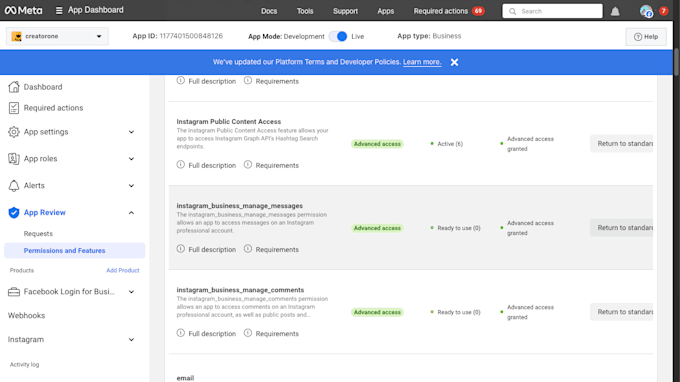Click App ID number 1177401500848126
The height and width of the screenshot is (382, 680).
coord(191,36)
